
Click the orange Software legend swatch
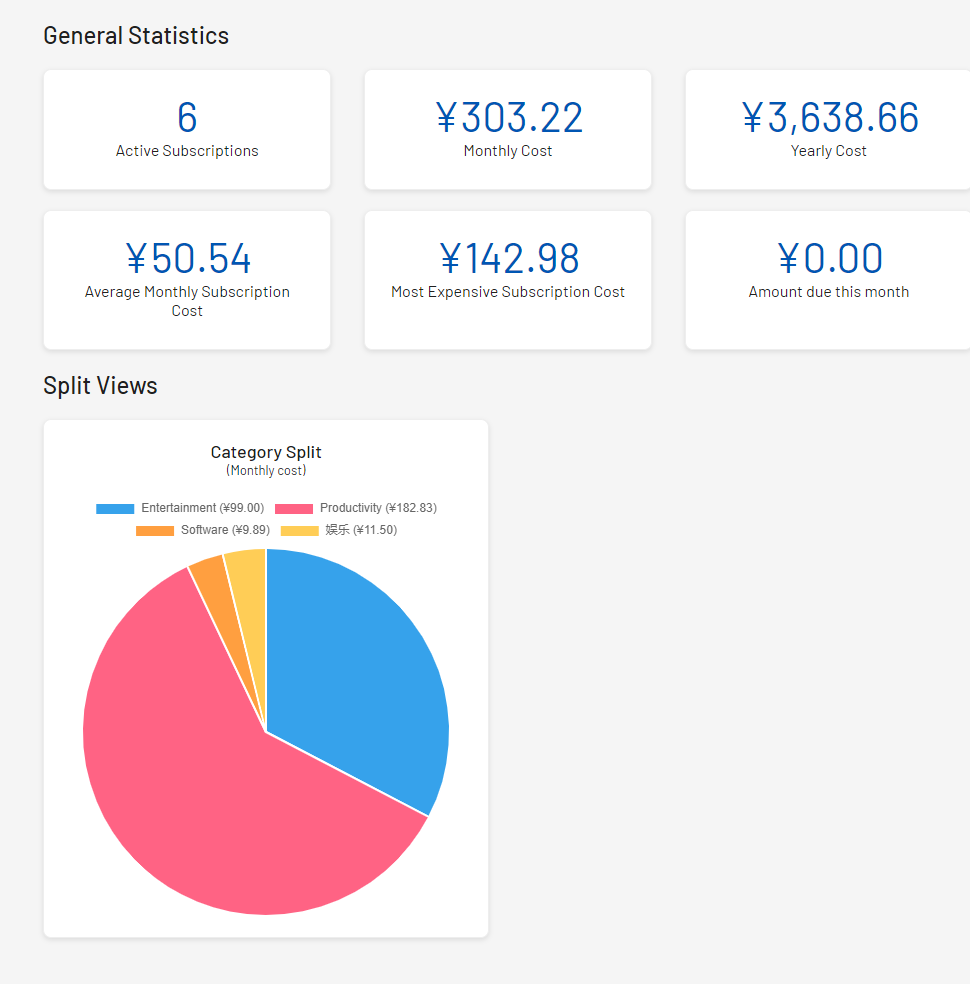pyautogui.click(x=155, y=530)
